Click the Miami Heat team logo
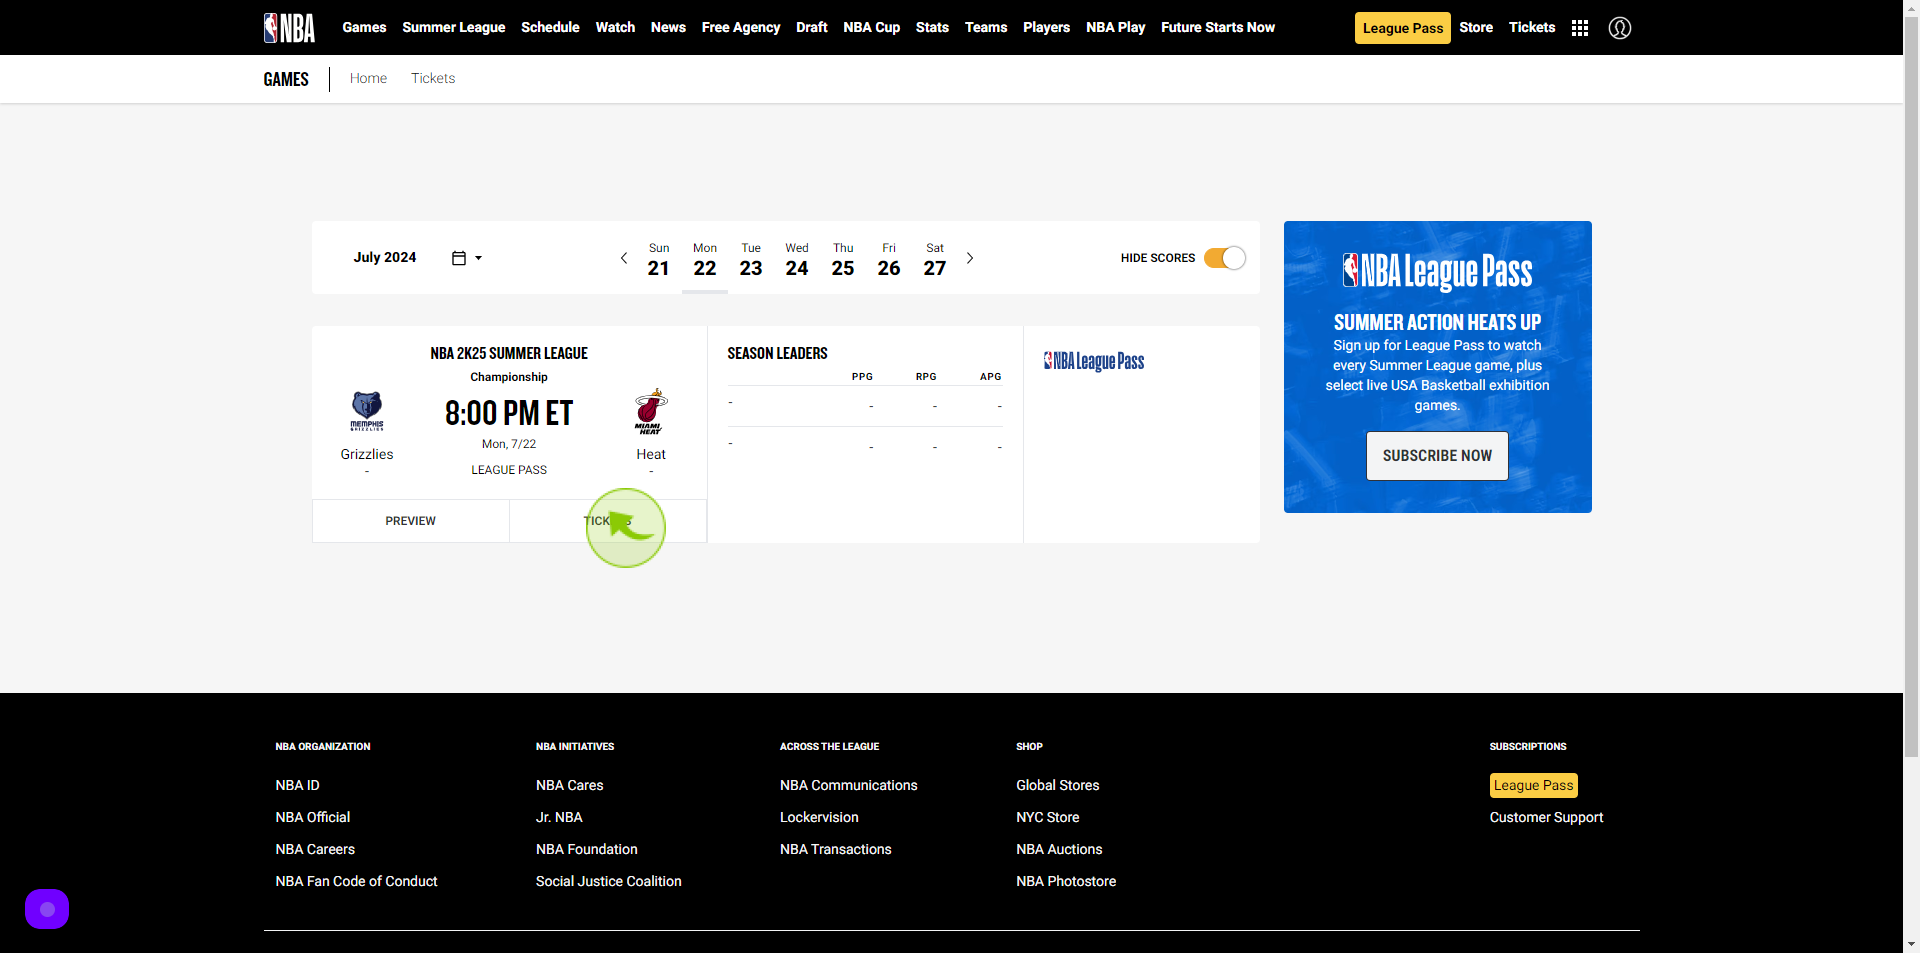Screen dimensions: 1920x953 [651, 411]
